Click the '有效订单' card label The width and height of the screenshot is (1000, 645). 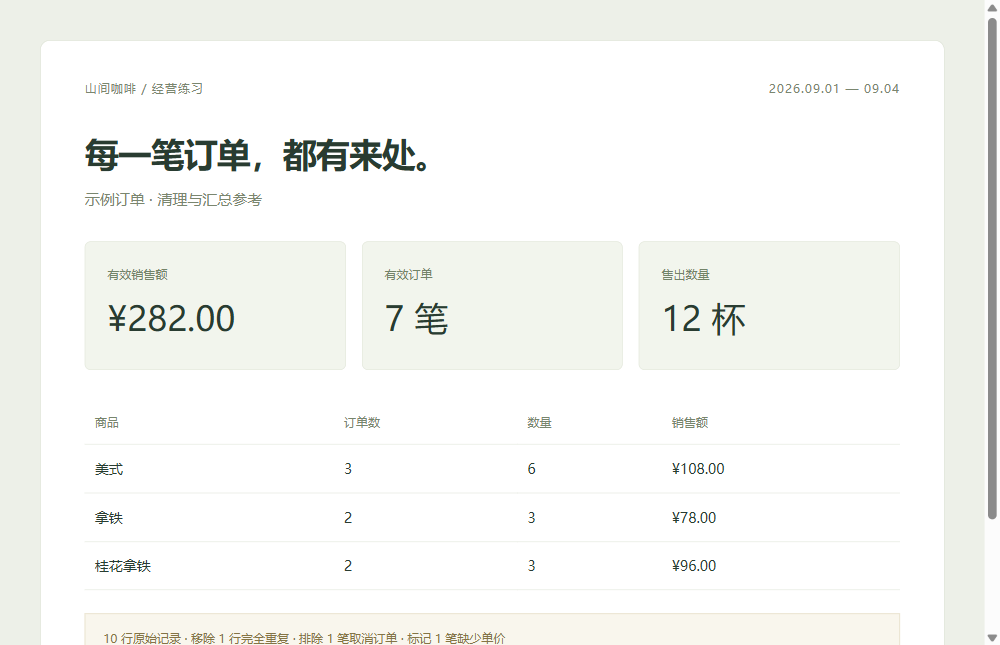pyautogui.click(x=408, y=275)
